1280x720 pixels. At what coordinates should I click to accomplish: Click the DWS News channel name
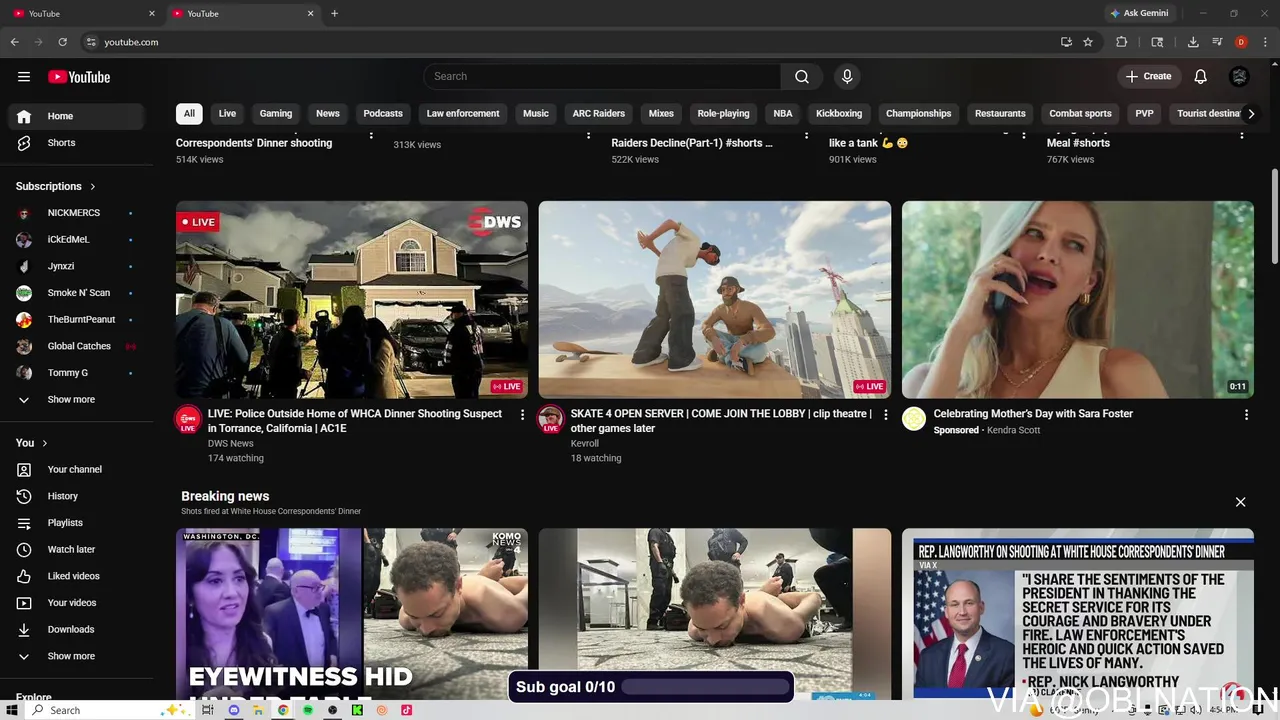point(231,443)
